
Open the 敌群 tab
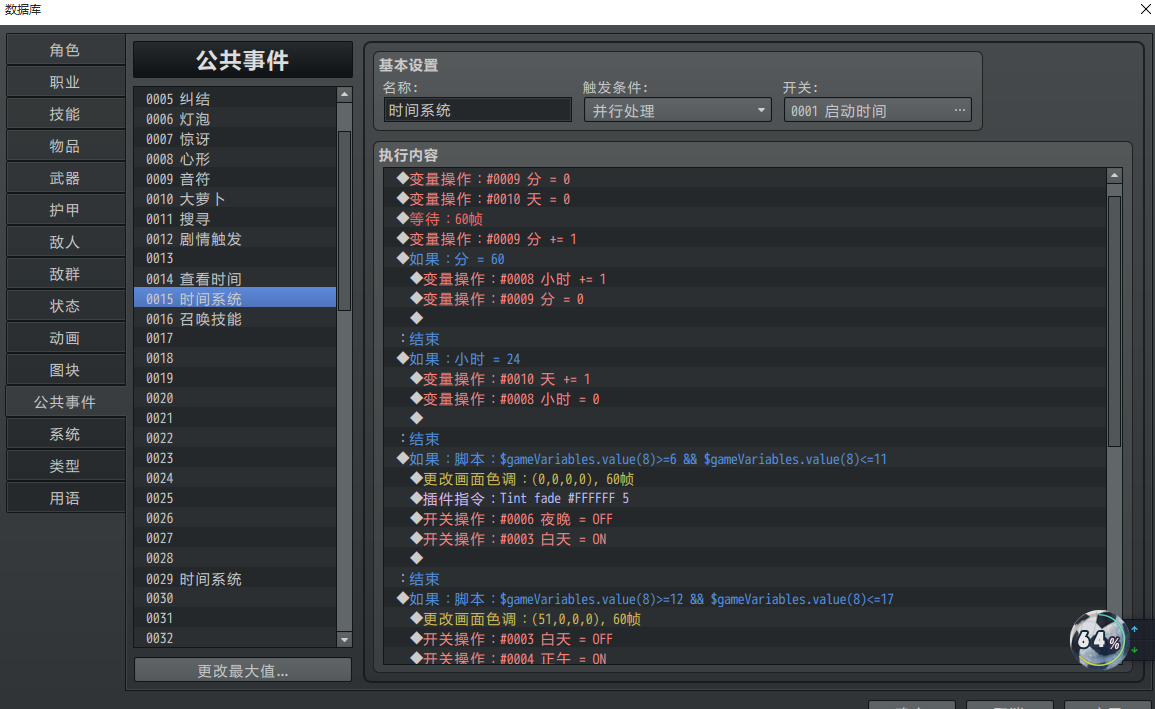click(66, 274)
